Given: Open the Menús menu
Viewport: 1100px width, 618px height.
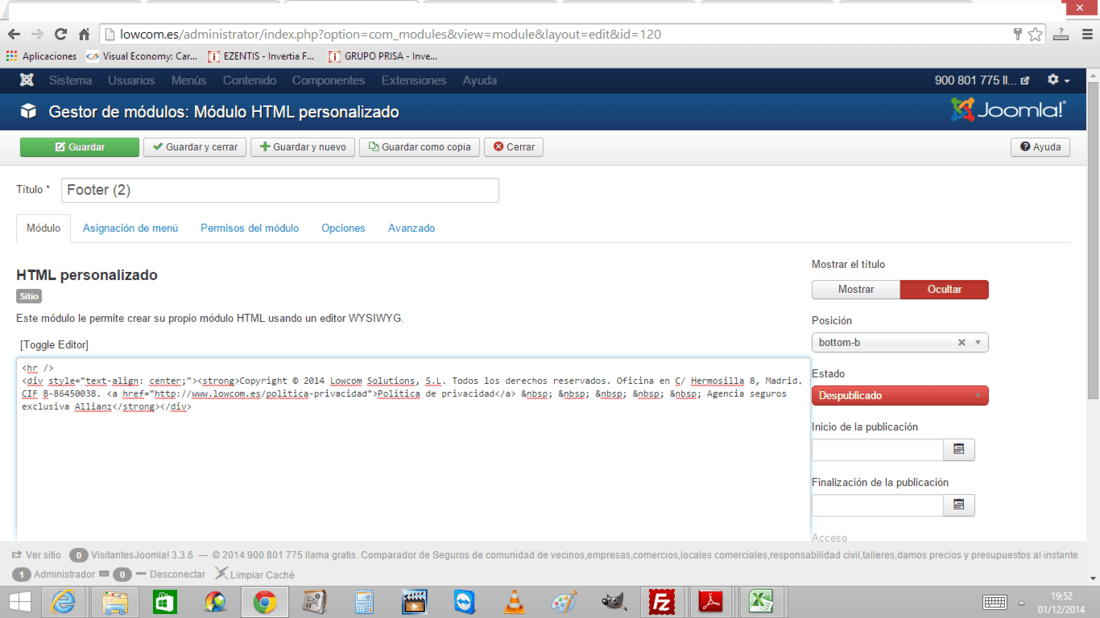Looking at the screenshot, I should click(189, 80).
